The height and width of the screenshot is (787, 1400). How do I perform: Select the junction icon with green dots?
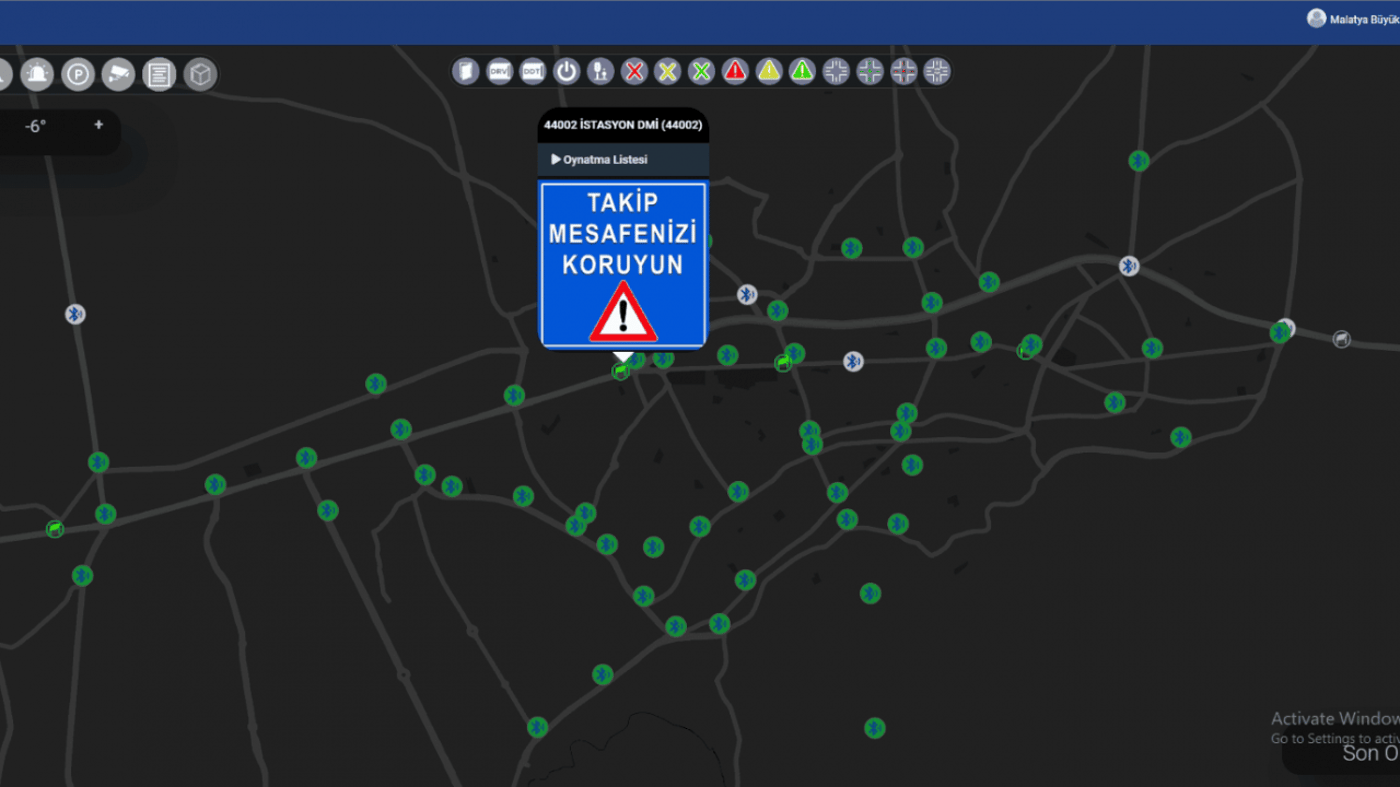870,71
